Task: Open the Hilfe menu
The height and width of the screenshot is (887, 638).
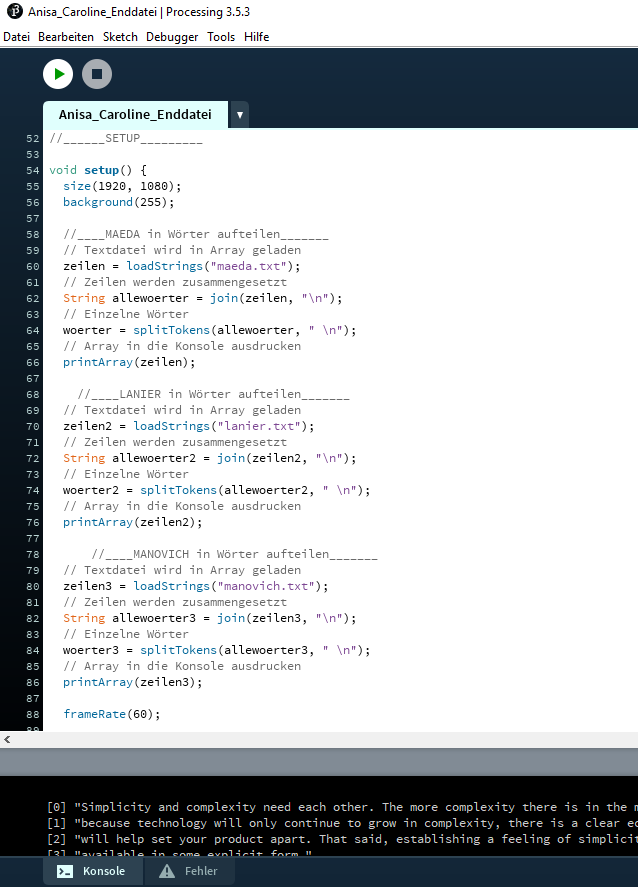Action: point(256,37)
